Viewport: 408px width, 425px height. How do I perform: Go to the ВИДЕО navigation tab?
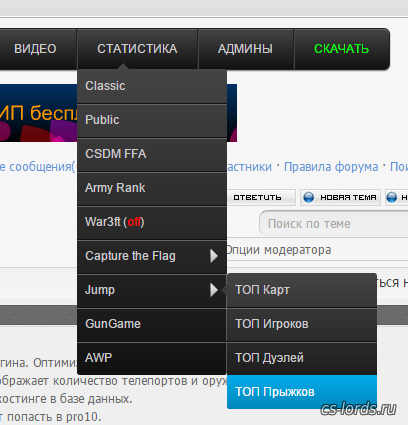pyautogui.click(x=35, y=49)
